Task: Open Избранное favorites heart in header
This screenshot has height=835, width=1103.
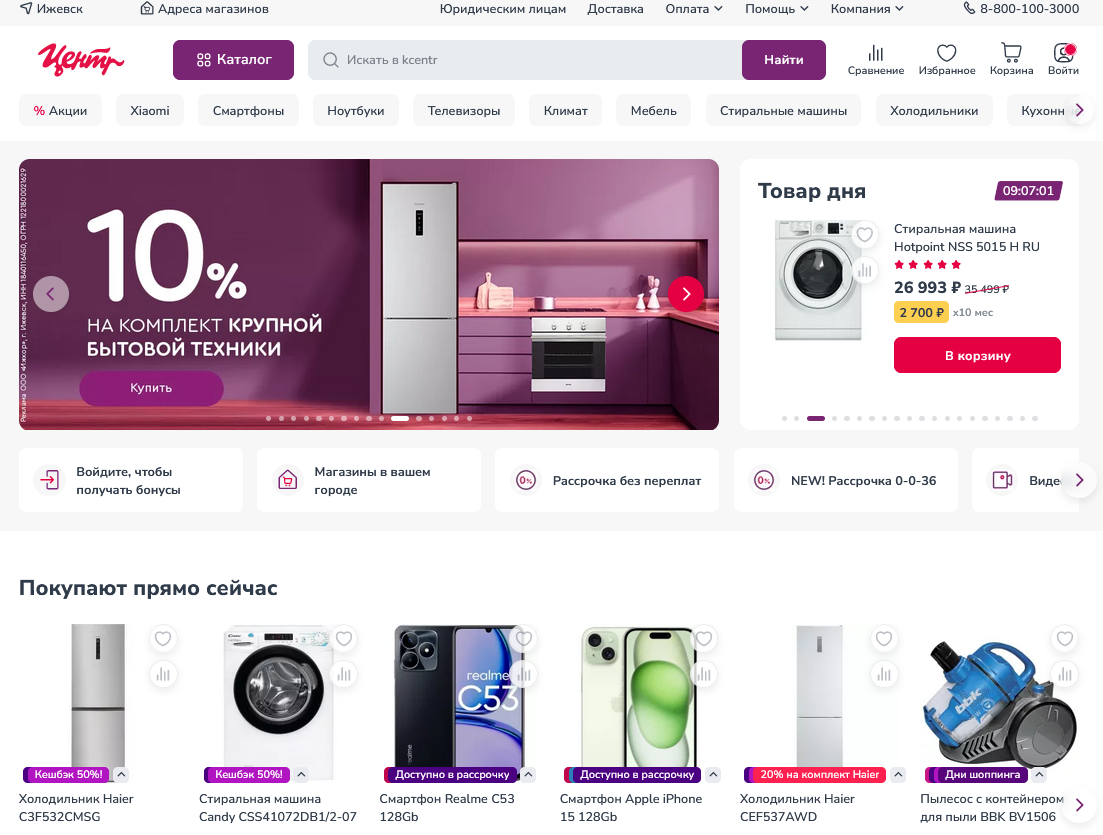Action: click(946, 60)
